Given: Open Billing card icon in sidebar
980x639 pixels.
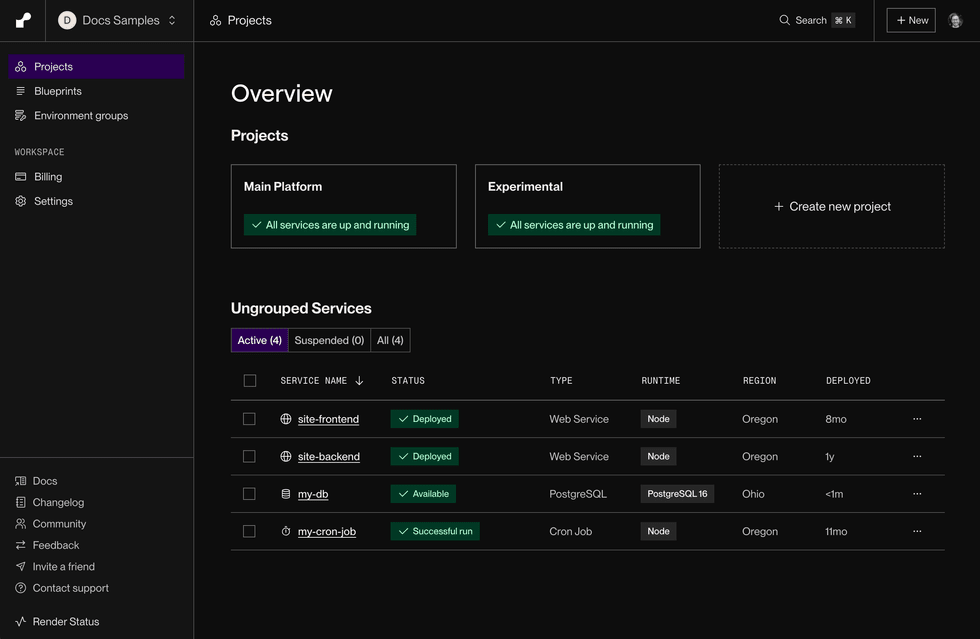Looking at the screenshot, I should tap(21, 177).
